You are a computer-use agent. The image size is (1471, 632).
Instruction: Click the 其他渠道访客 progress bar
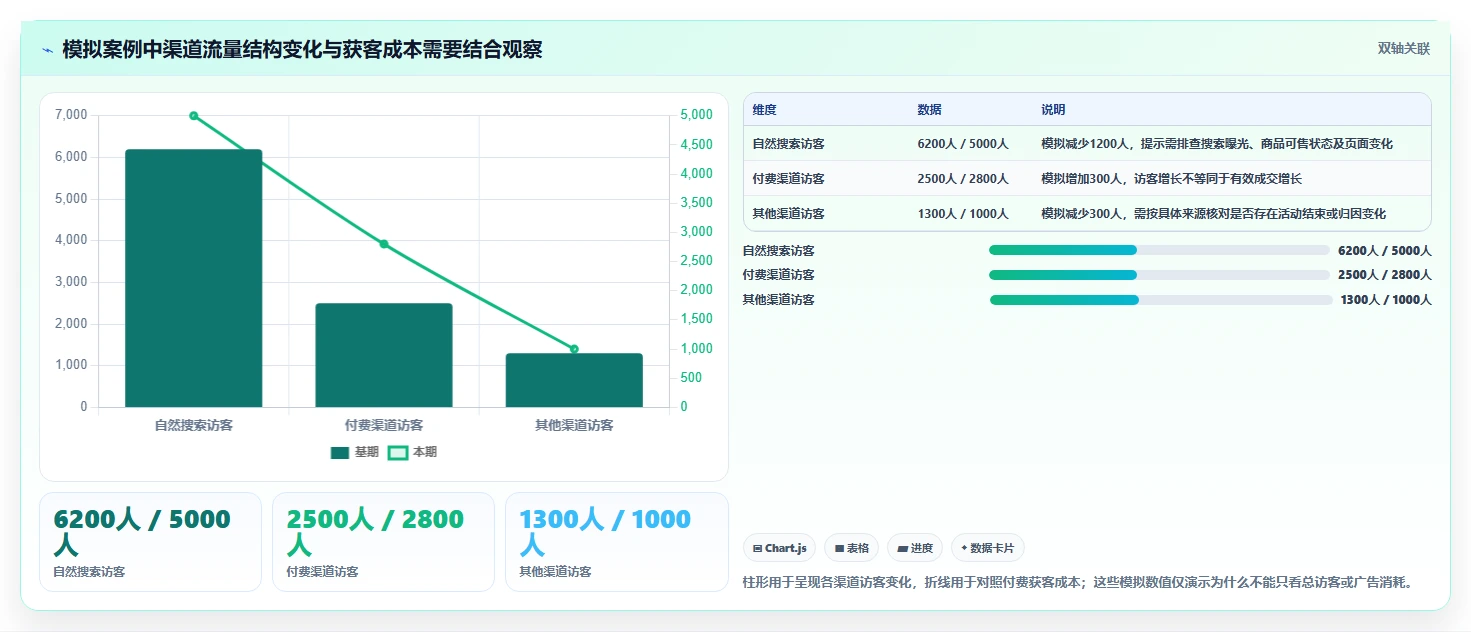click(1161, 300)
